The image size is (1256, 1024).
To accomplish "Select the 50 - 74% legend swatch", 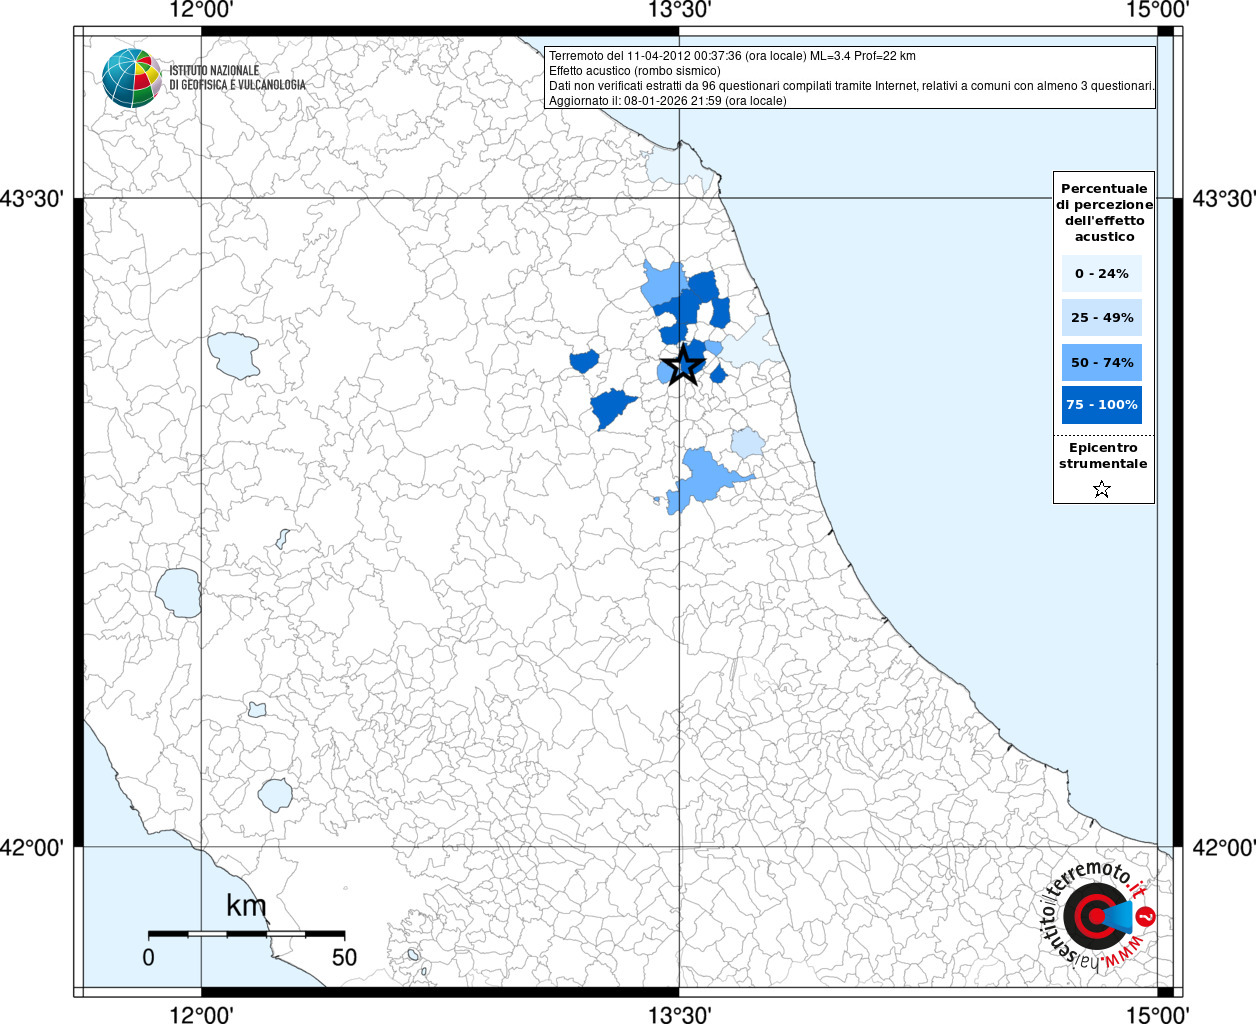I will click(x=1102, y=362).
